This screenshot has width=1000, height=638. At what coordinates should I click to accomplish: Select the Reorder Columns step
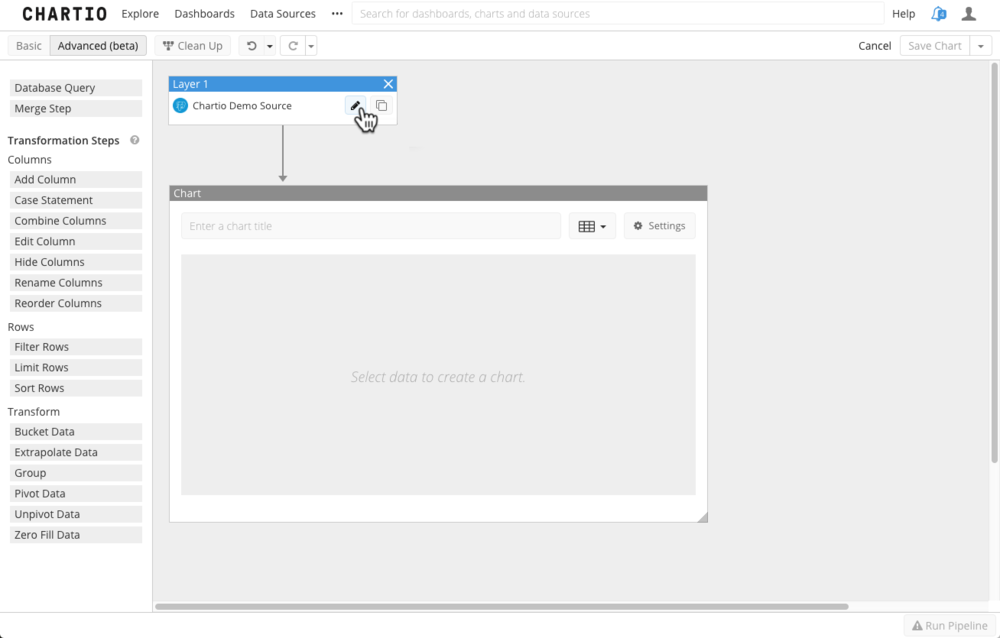click(76, 303)
